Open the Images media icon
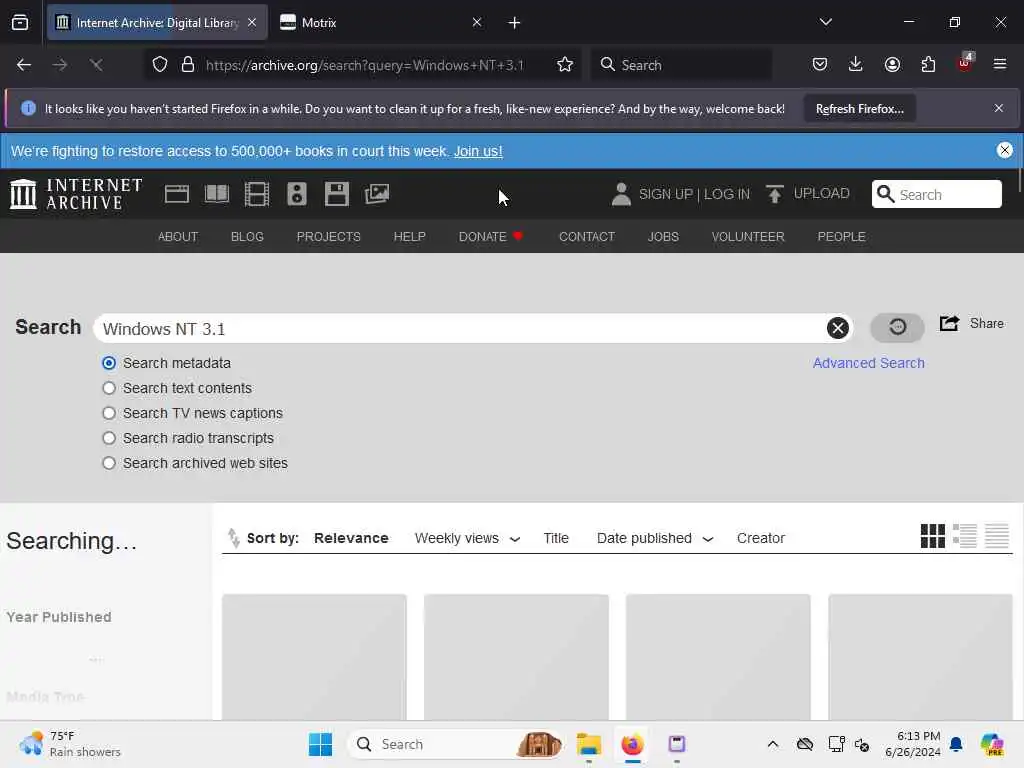This screenshot has height=768, width=1024. click(377, 194)
